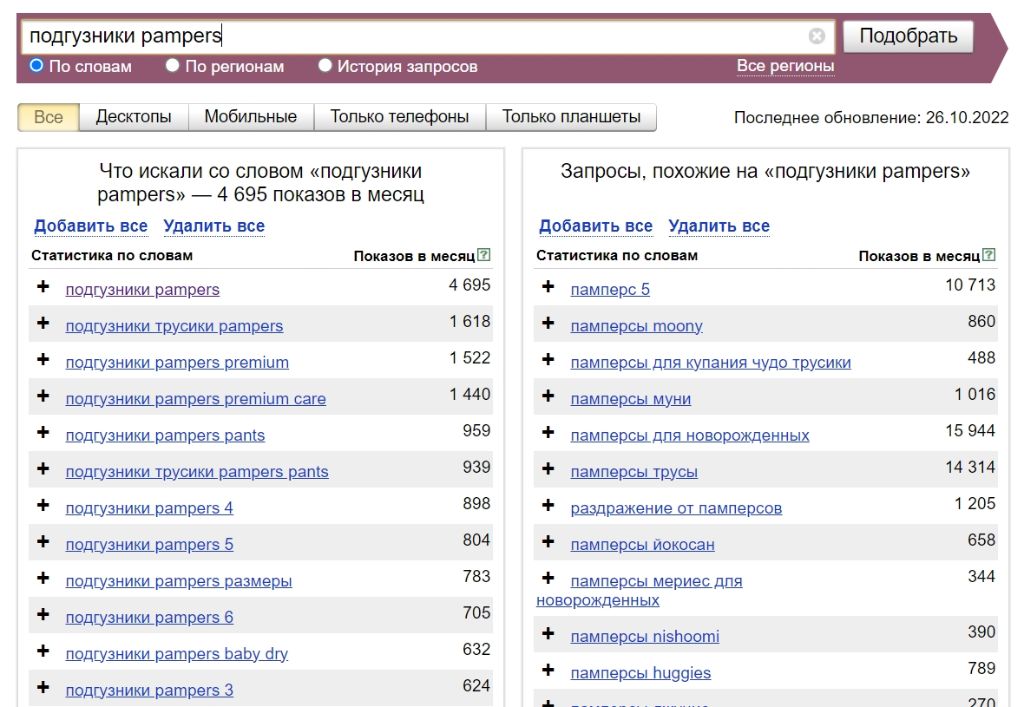Open the подгузники pampers размеры link
The width and height of the screenshot is (1024, 707).
pyautogui.click(x=179, y=581)
